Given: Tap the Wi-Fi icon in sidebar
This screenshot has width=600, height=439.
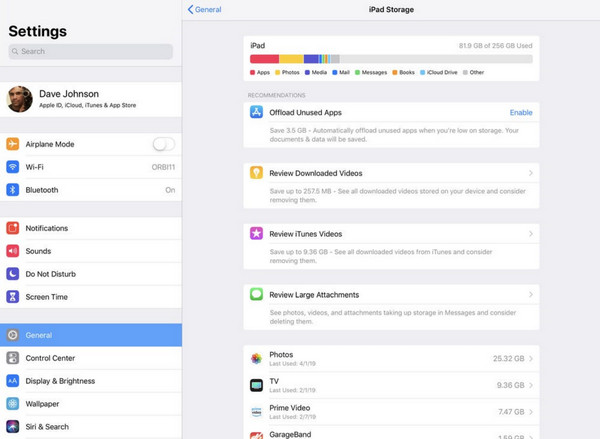Looking at the screenshot, I should [x=13, y=167].
